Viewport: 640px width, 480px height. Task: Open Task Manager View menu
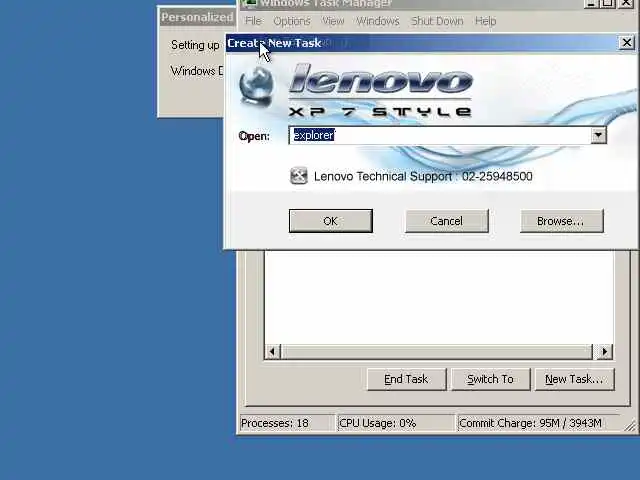(333, 21)
